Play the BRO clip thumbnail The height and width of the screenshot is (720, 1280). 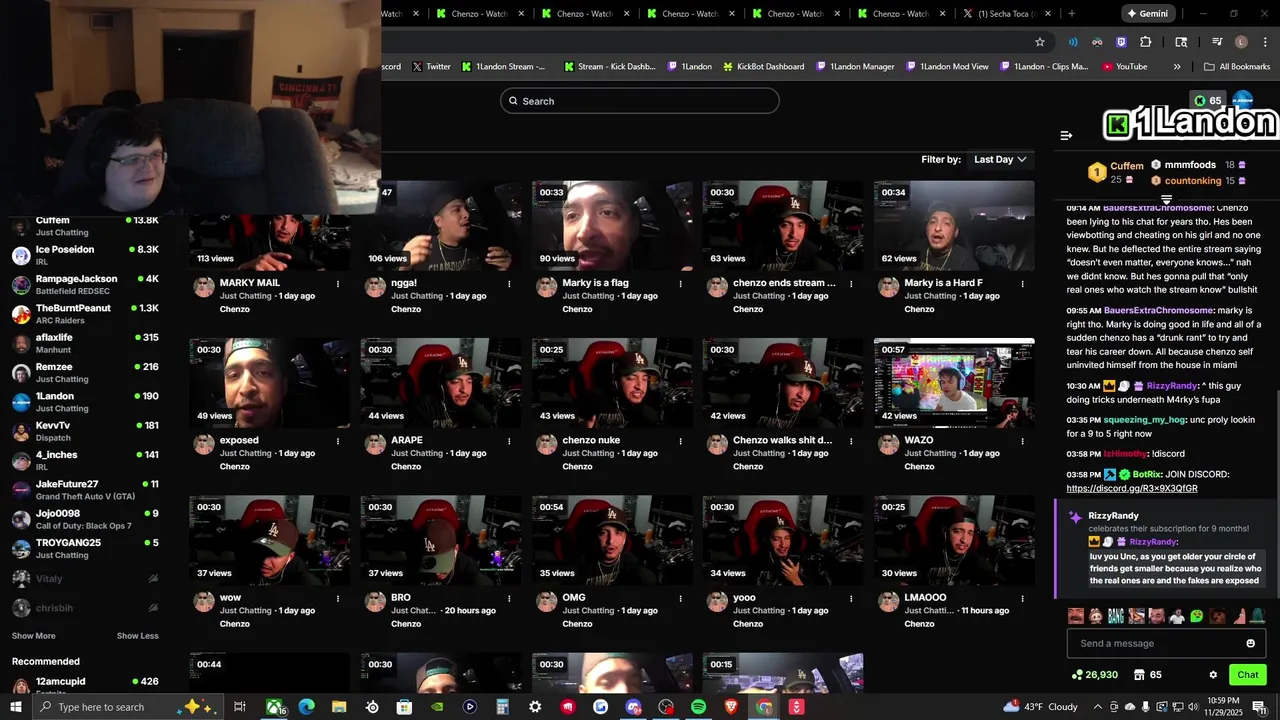pyautogui.click(x=441, y=540)
